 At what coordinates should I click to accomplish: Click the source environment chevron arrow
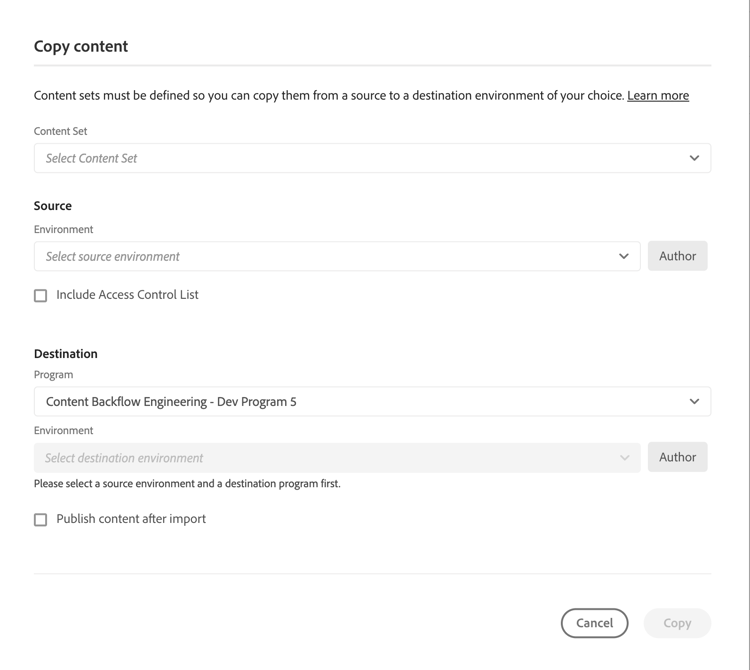(624, 256)
